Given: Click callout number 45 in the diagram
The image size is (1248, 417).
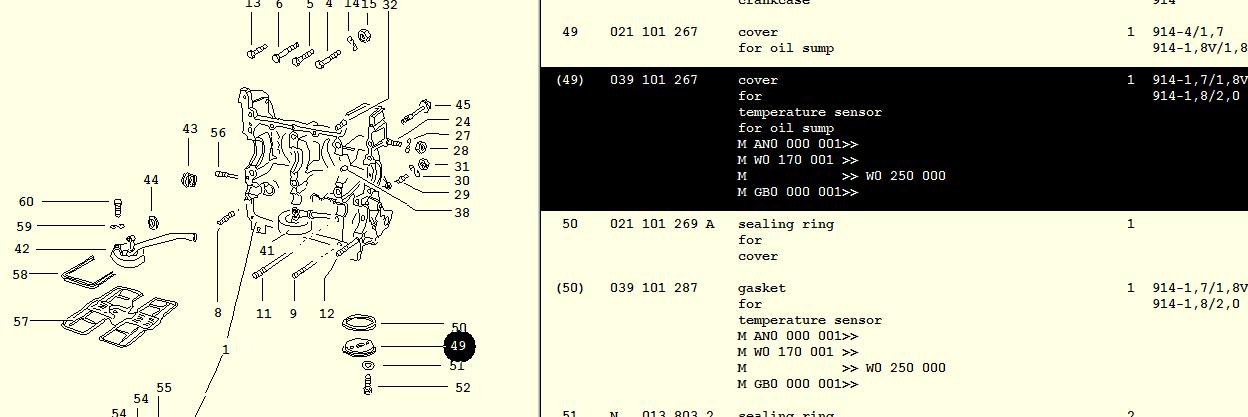Looking at the screenshot, I should 462,105.
